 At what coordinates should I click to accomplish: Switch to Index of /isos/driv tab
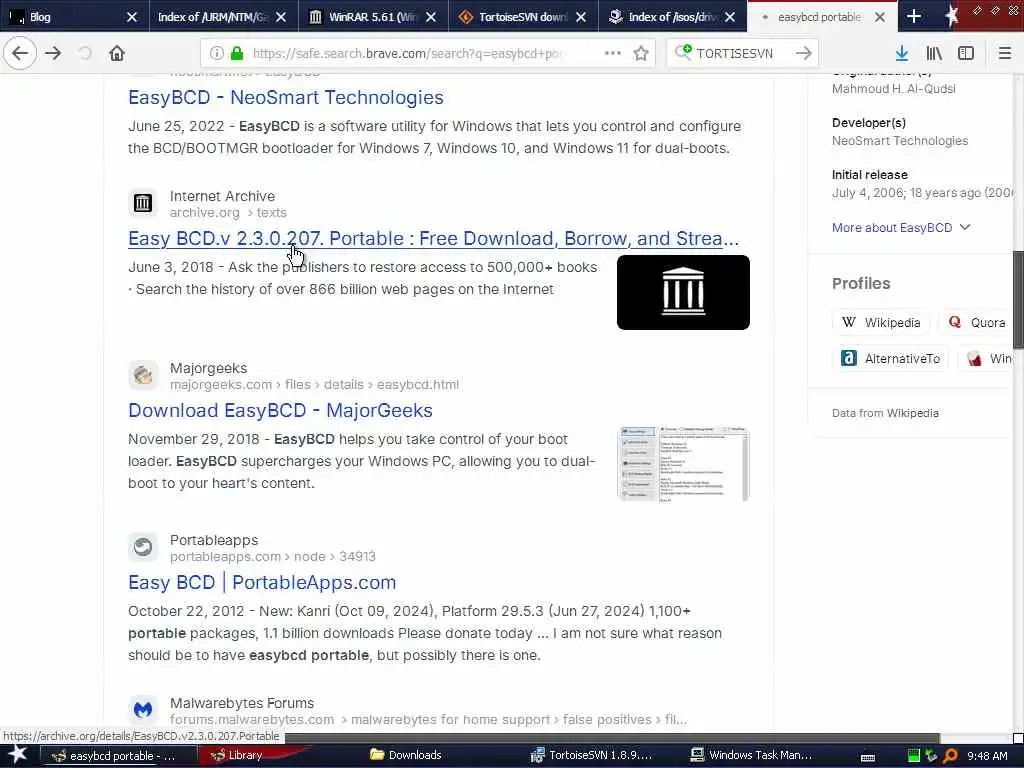coord(673,17)
